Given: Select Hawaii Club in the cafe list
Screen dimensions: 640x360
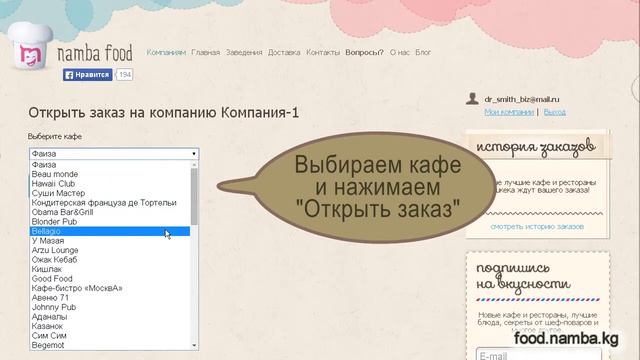Looking at the screenshot, I should coord(110,184).
